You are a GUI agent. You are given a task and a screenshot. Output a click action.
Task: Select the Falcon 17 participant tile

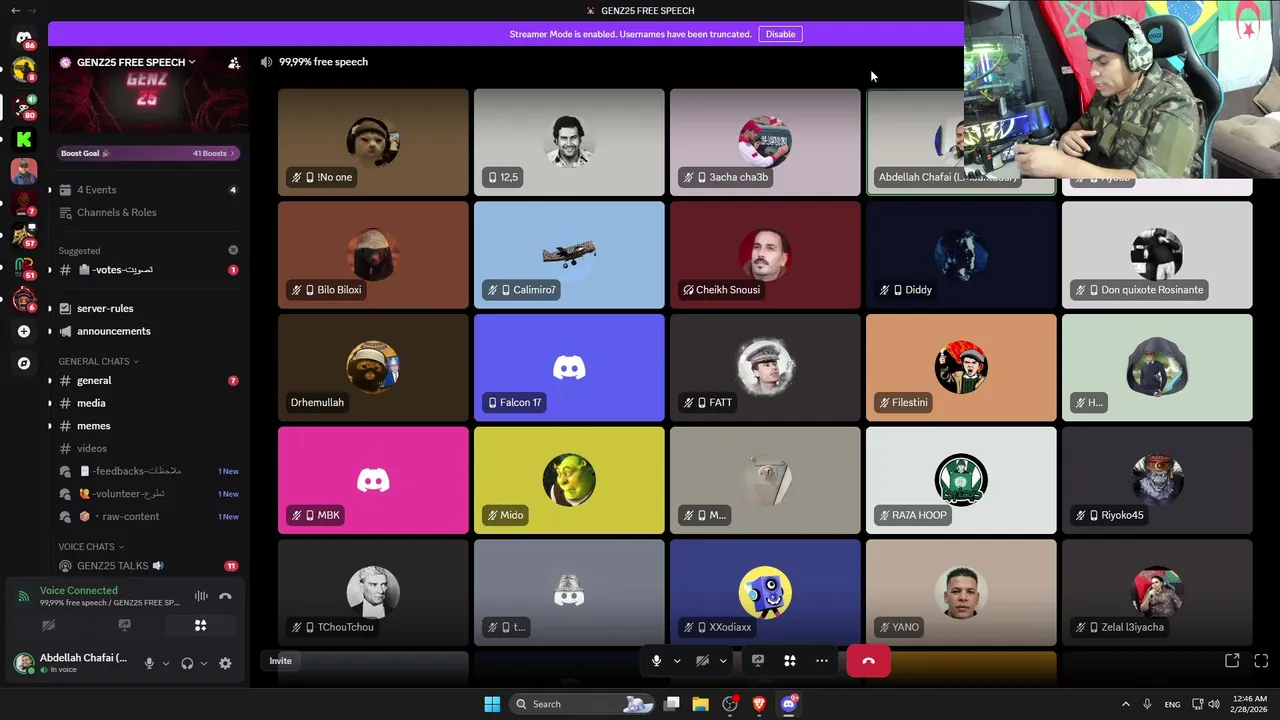[569, 368]
